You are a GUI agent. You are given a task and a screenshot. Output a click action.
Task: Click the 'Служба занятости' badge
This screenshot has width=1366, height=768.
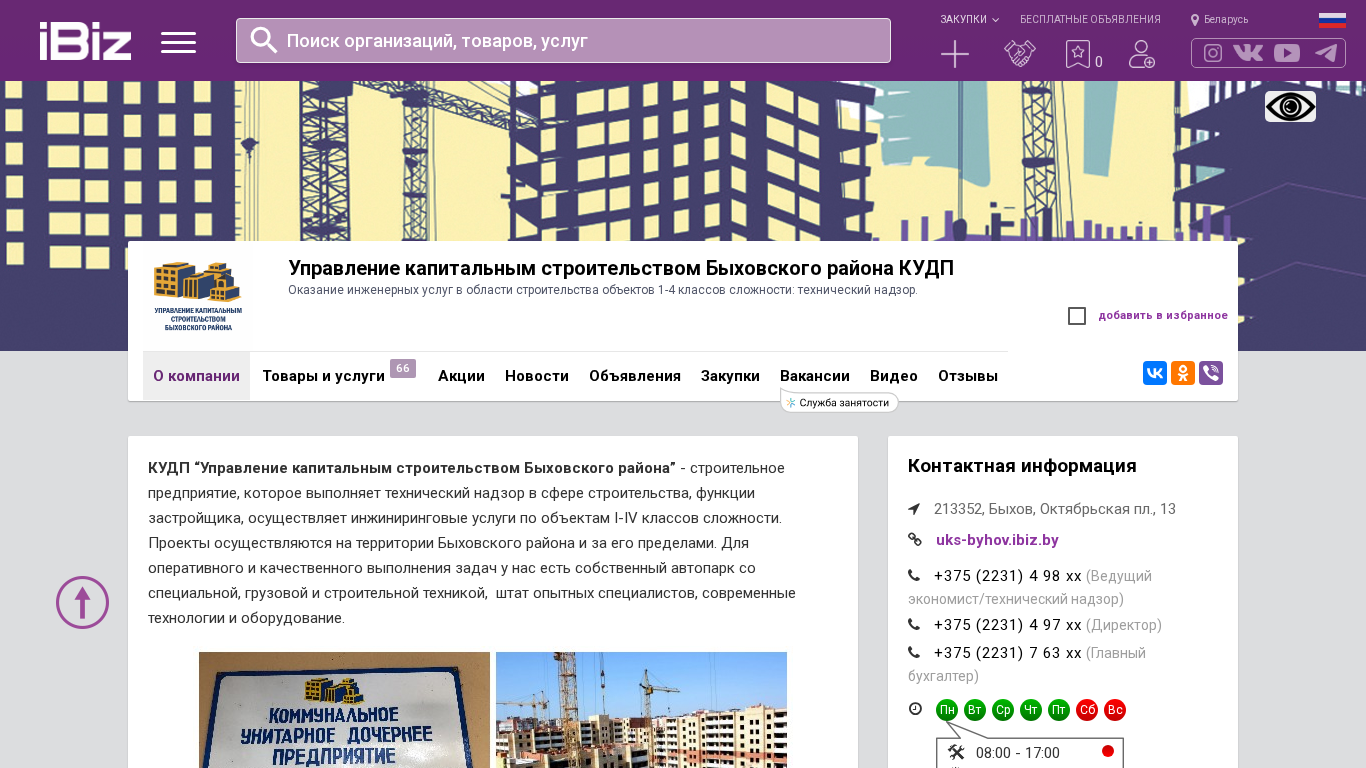839,402
